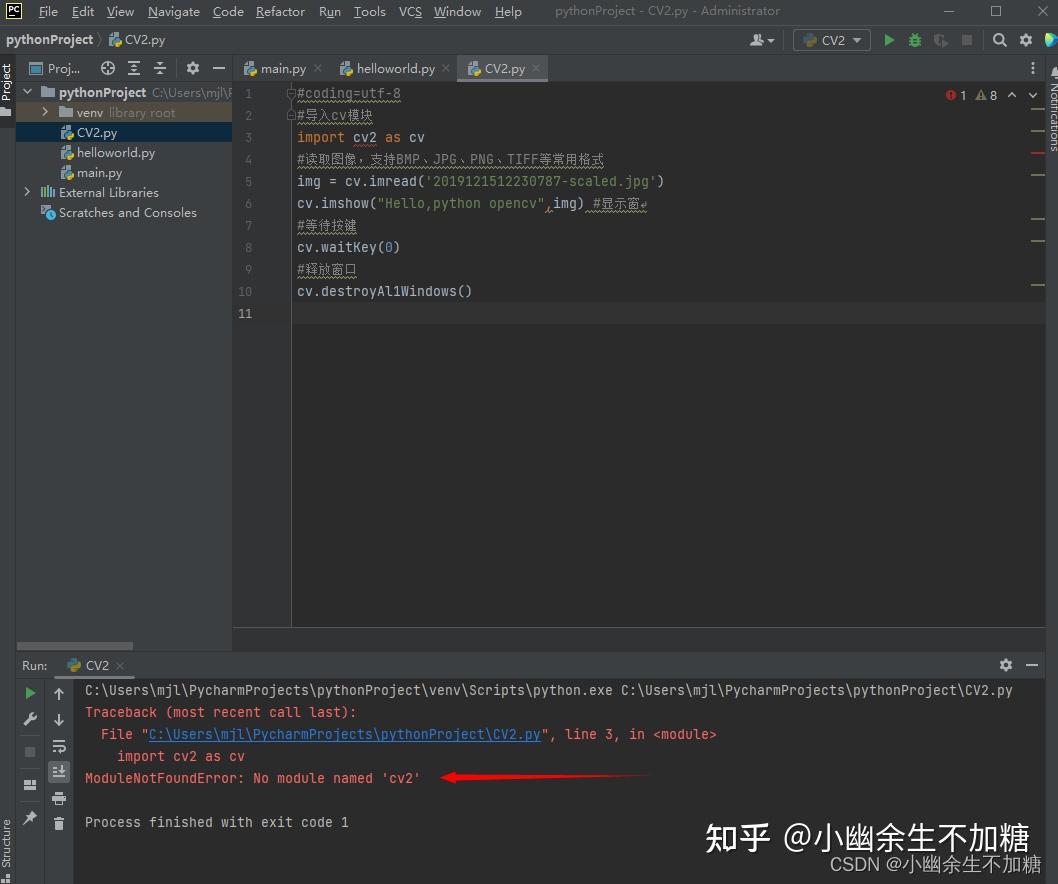Select the soft-wrap icon in the Run console
Viewport: 1058px width, 884px height.
59,745
